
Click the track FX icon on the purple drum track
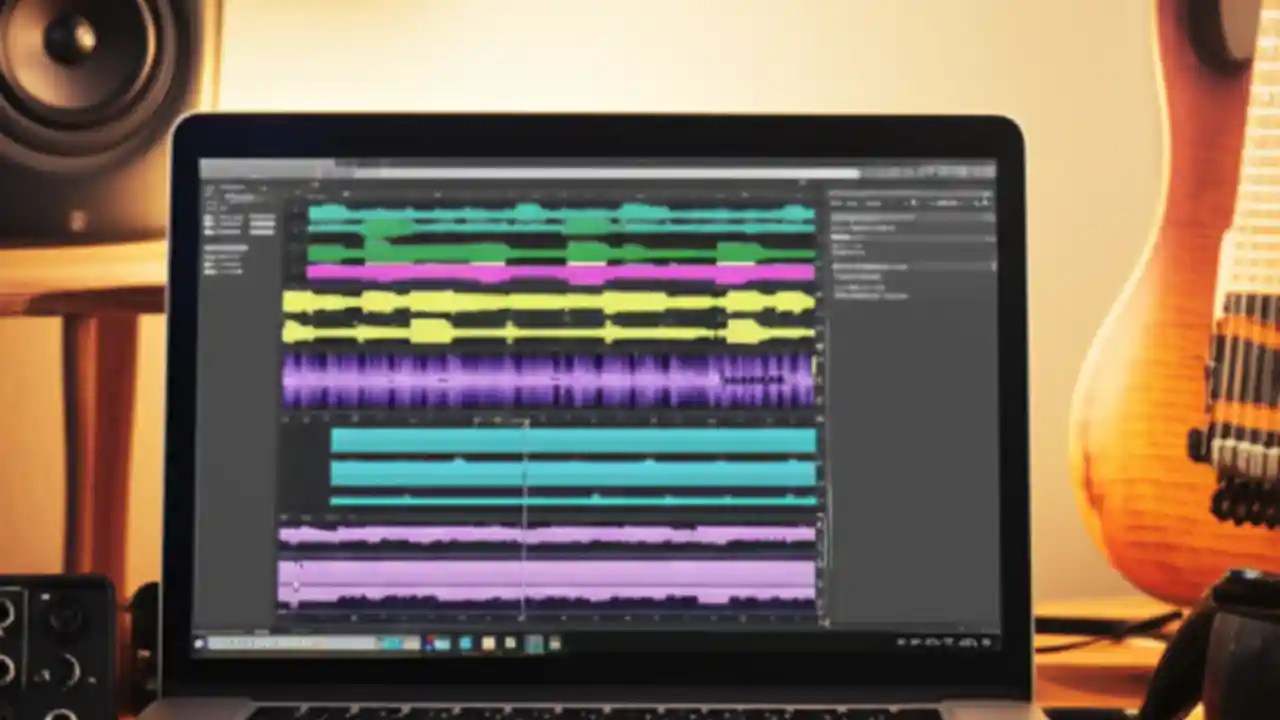pyautogui.click(x=296, y=380)
